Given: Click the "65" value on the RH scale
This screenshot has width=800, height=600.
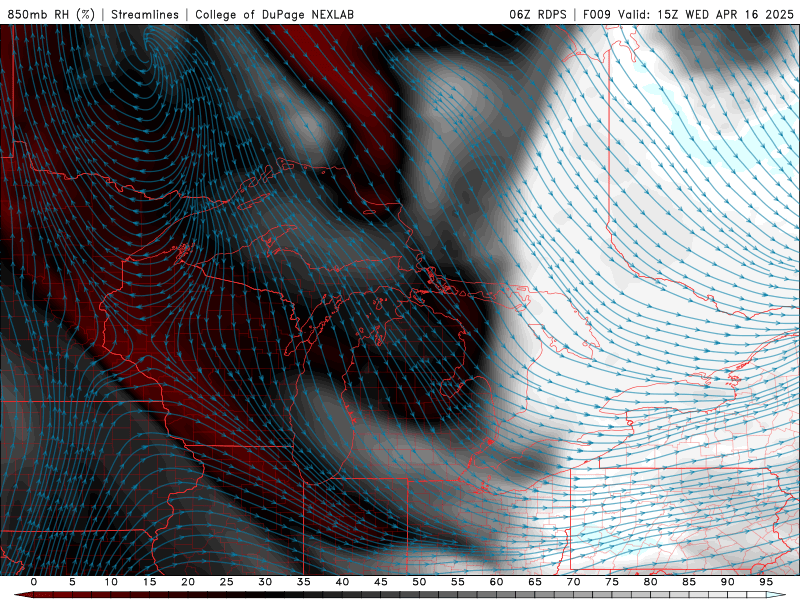Looking at the screenshot, I should click(x=535, y=582).
